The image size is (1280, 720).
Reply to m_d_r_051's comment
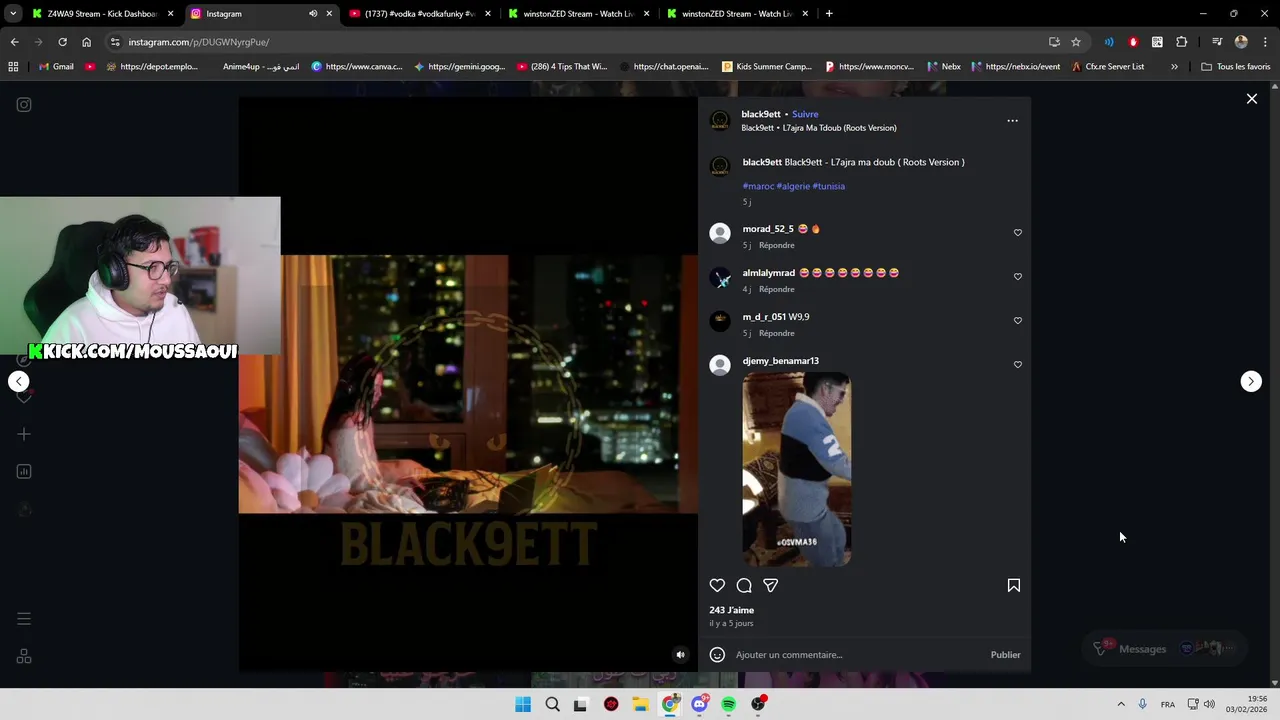pos(776,333)
